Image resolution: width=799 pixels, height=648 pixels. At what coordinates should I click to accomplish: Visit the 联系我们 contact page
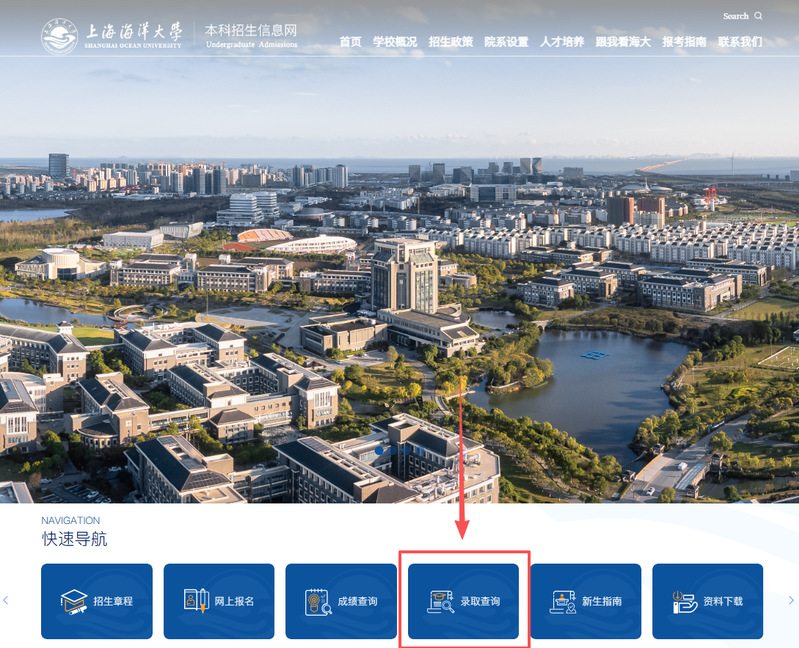coord(740,42)
